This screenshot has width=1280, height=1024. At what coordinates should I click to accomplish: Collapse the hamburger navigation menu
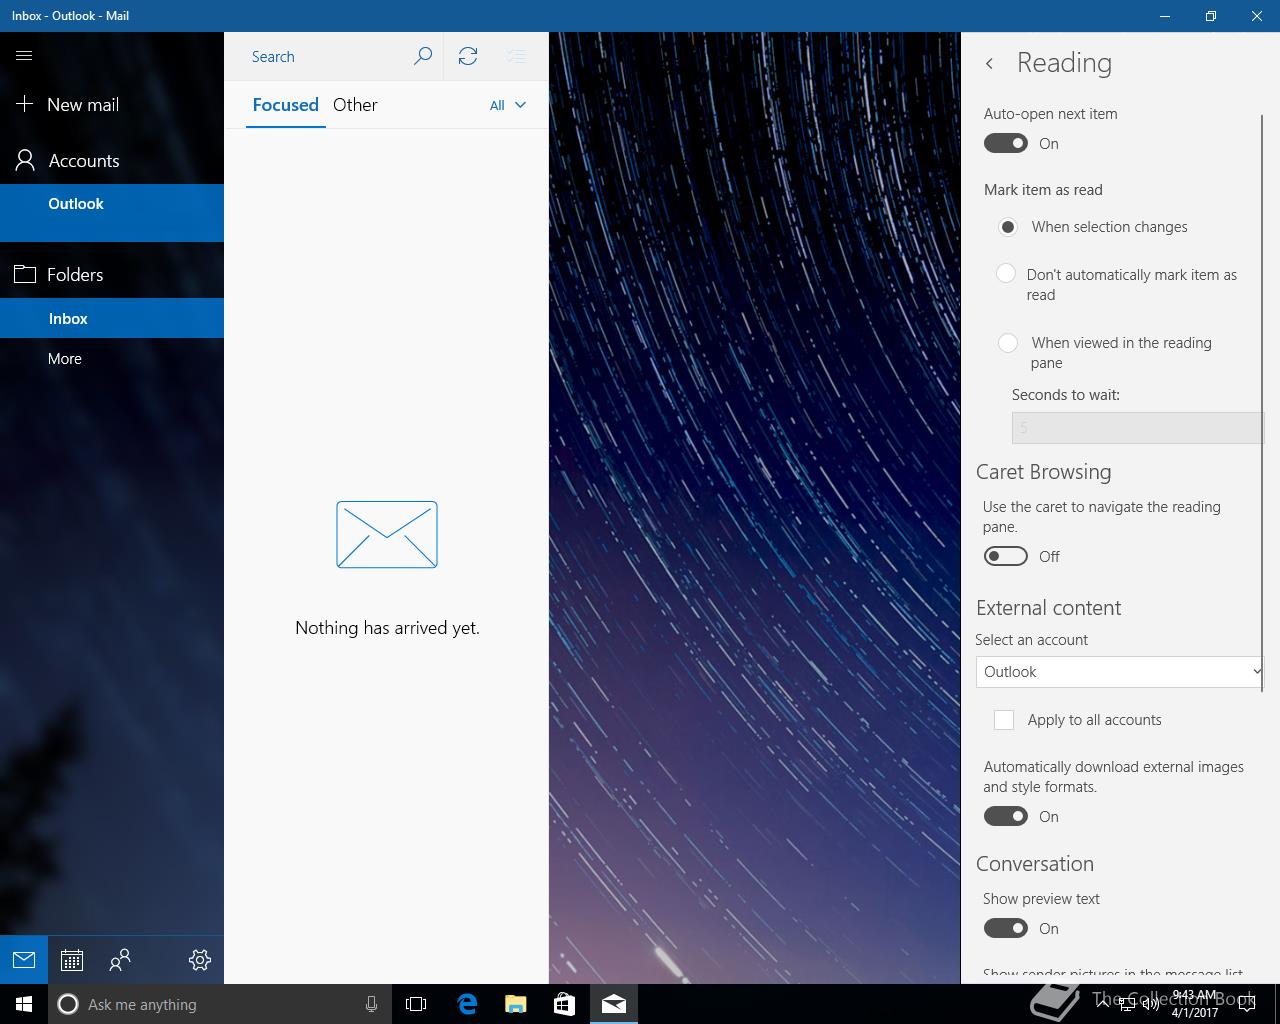coord(24,56)
